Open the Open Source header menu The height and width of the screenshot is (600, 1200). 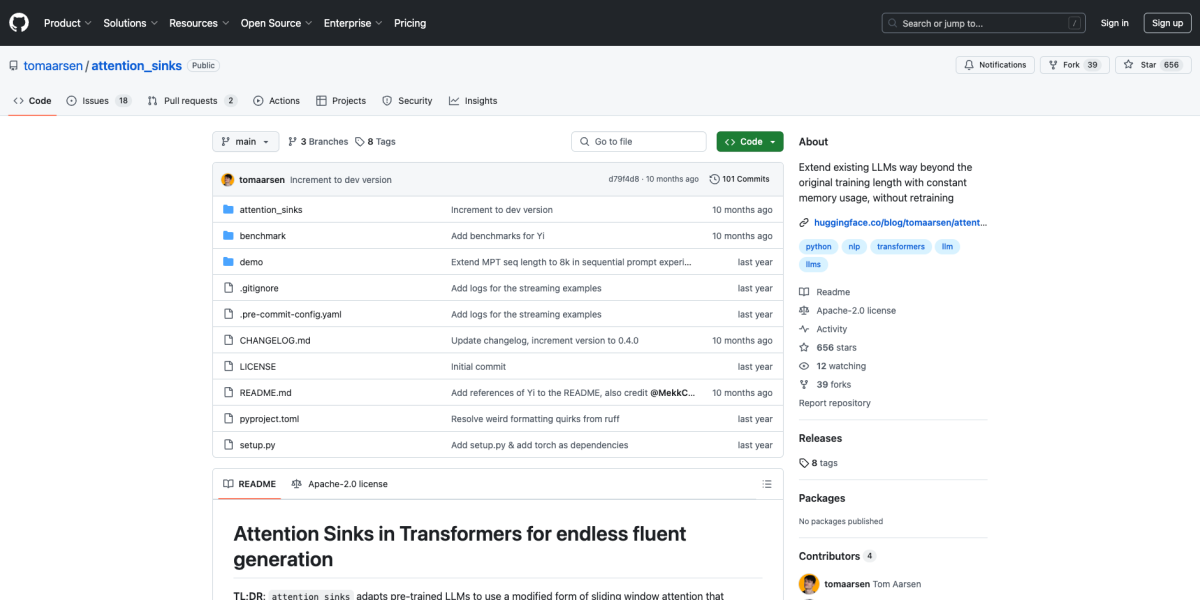coord(275,23)
